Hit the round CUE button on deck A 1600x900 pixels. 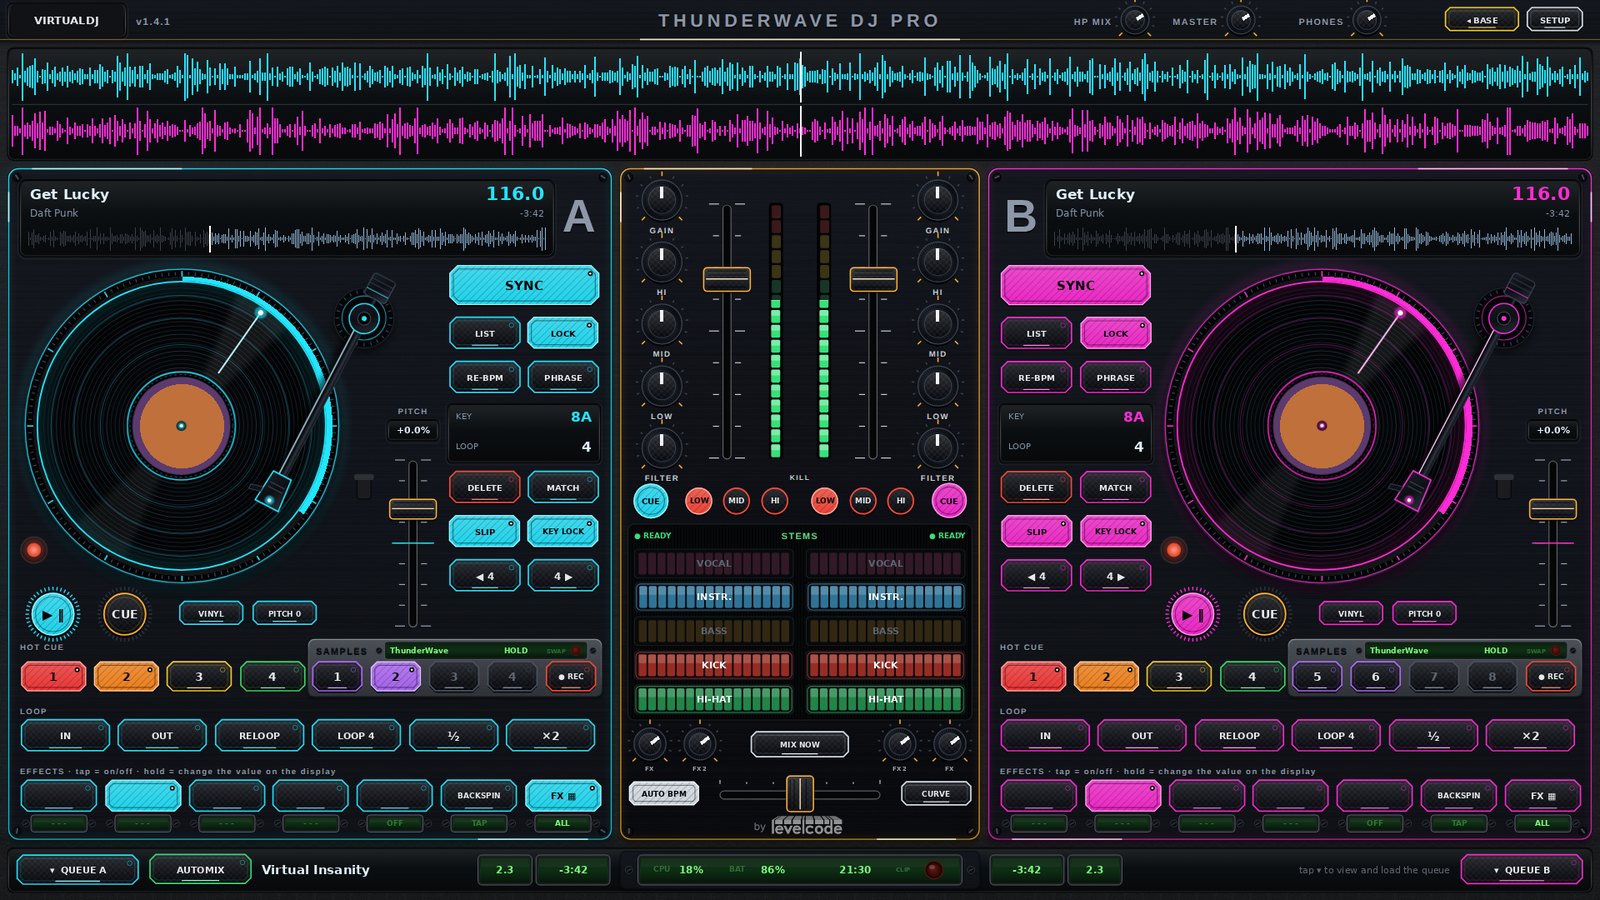125,614
